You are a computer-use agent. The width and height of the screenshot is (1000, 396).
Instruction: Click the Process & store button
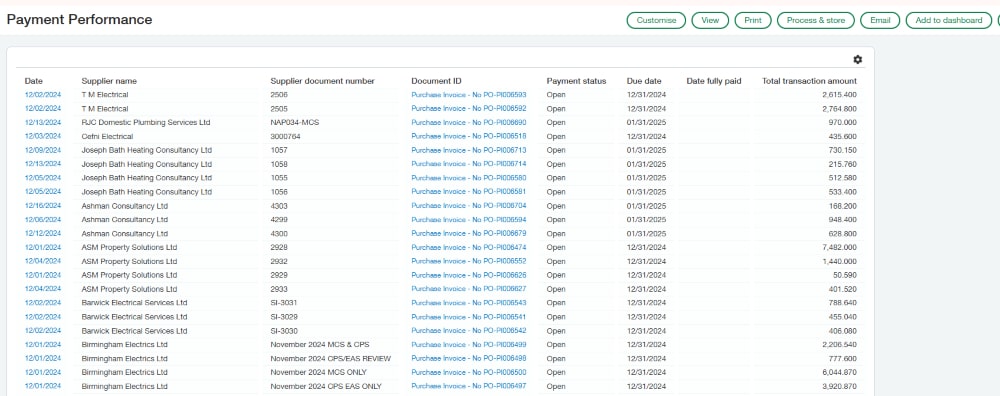click(x=816, y=20)
